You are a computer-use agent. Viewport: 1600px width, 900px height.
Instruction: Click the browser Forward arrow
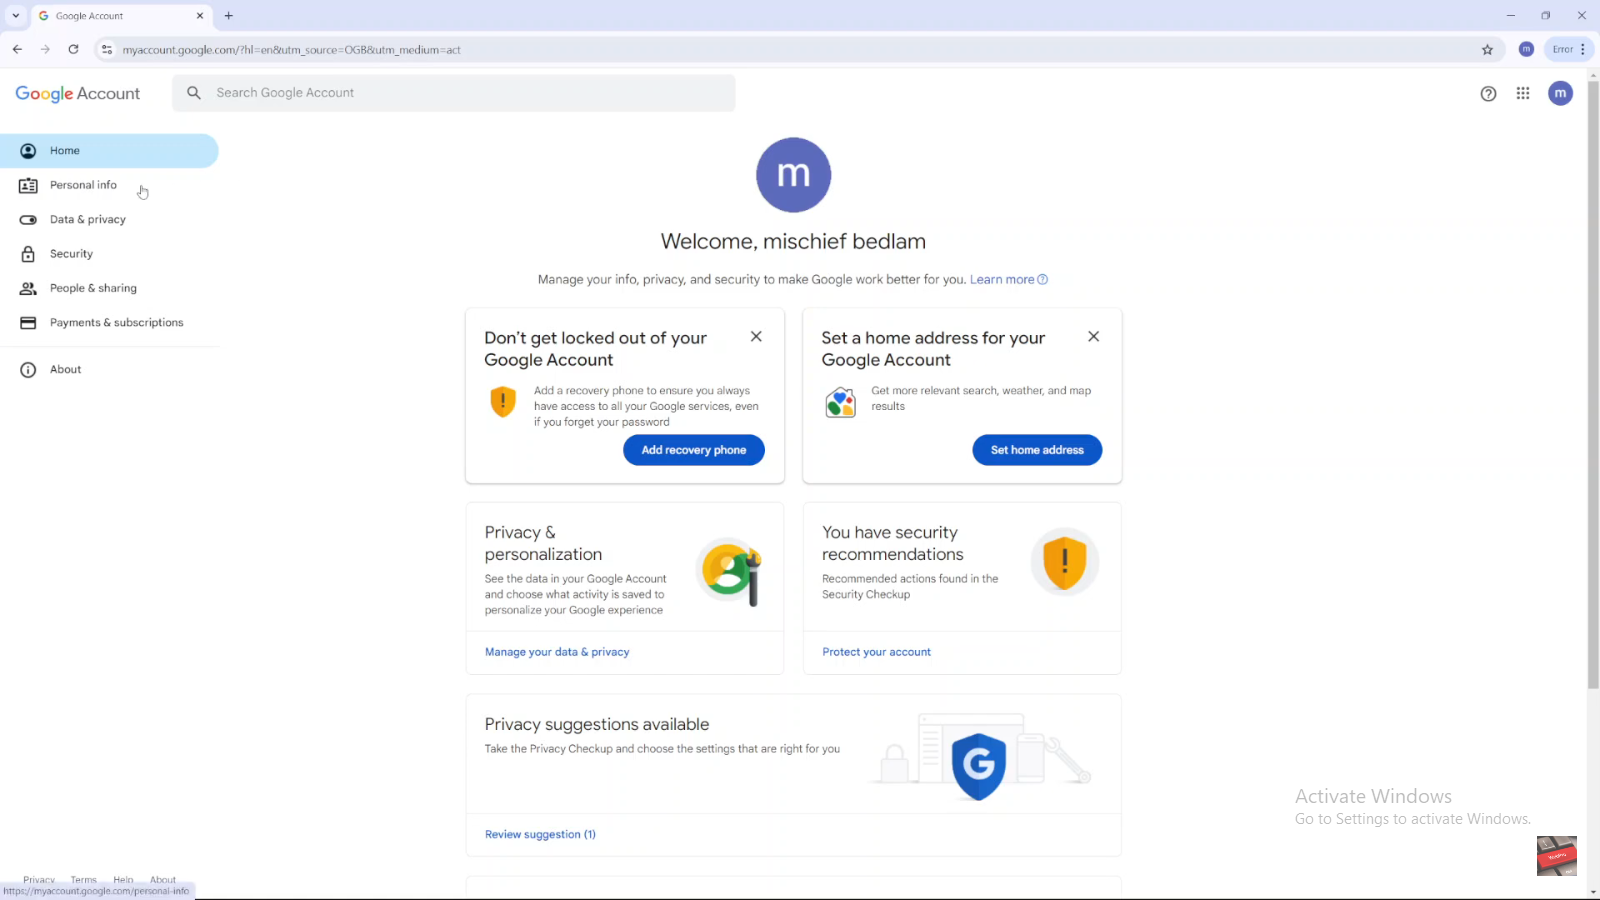click(x=45, y=49)
